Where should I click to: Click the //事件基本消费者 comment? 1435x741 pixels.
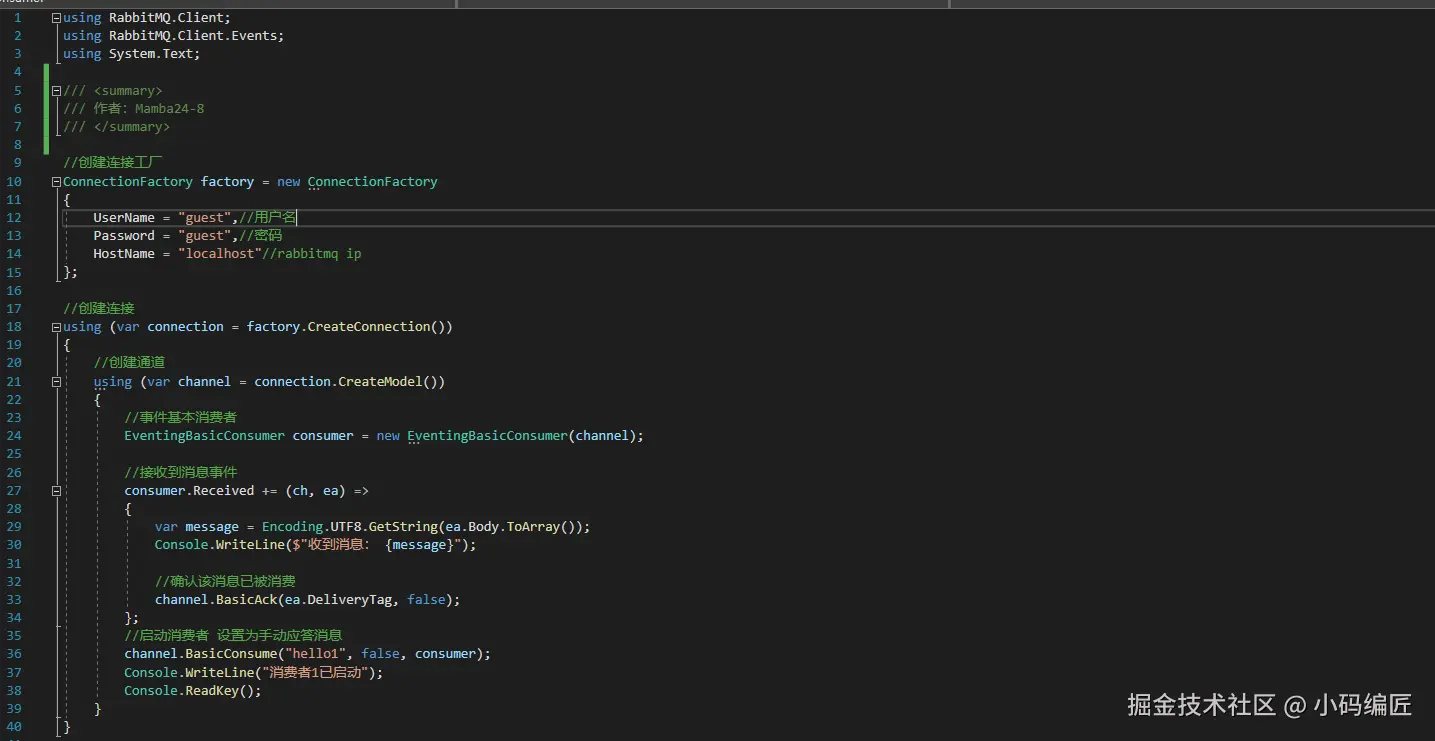(x=181, y=417)
